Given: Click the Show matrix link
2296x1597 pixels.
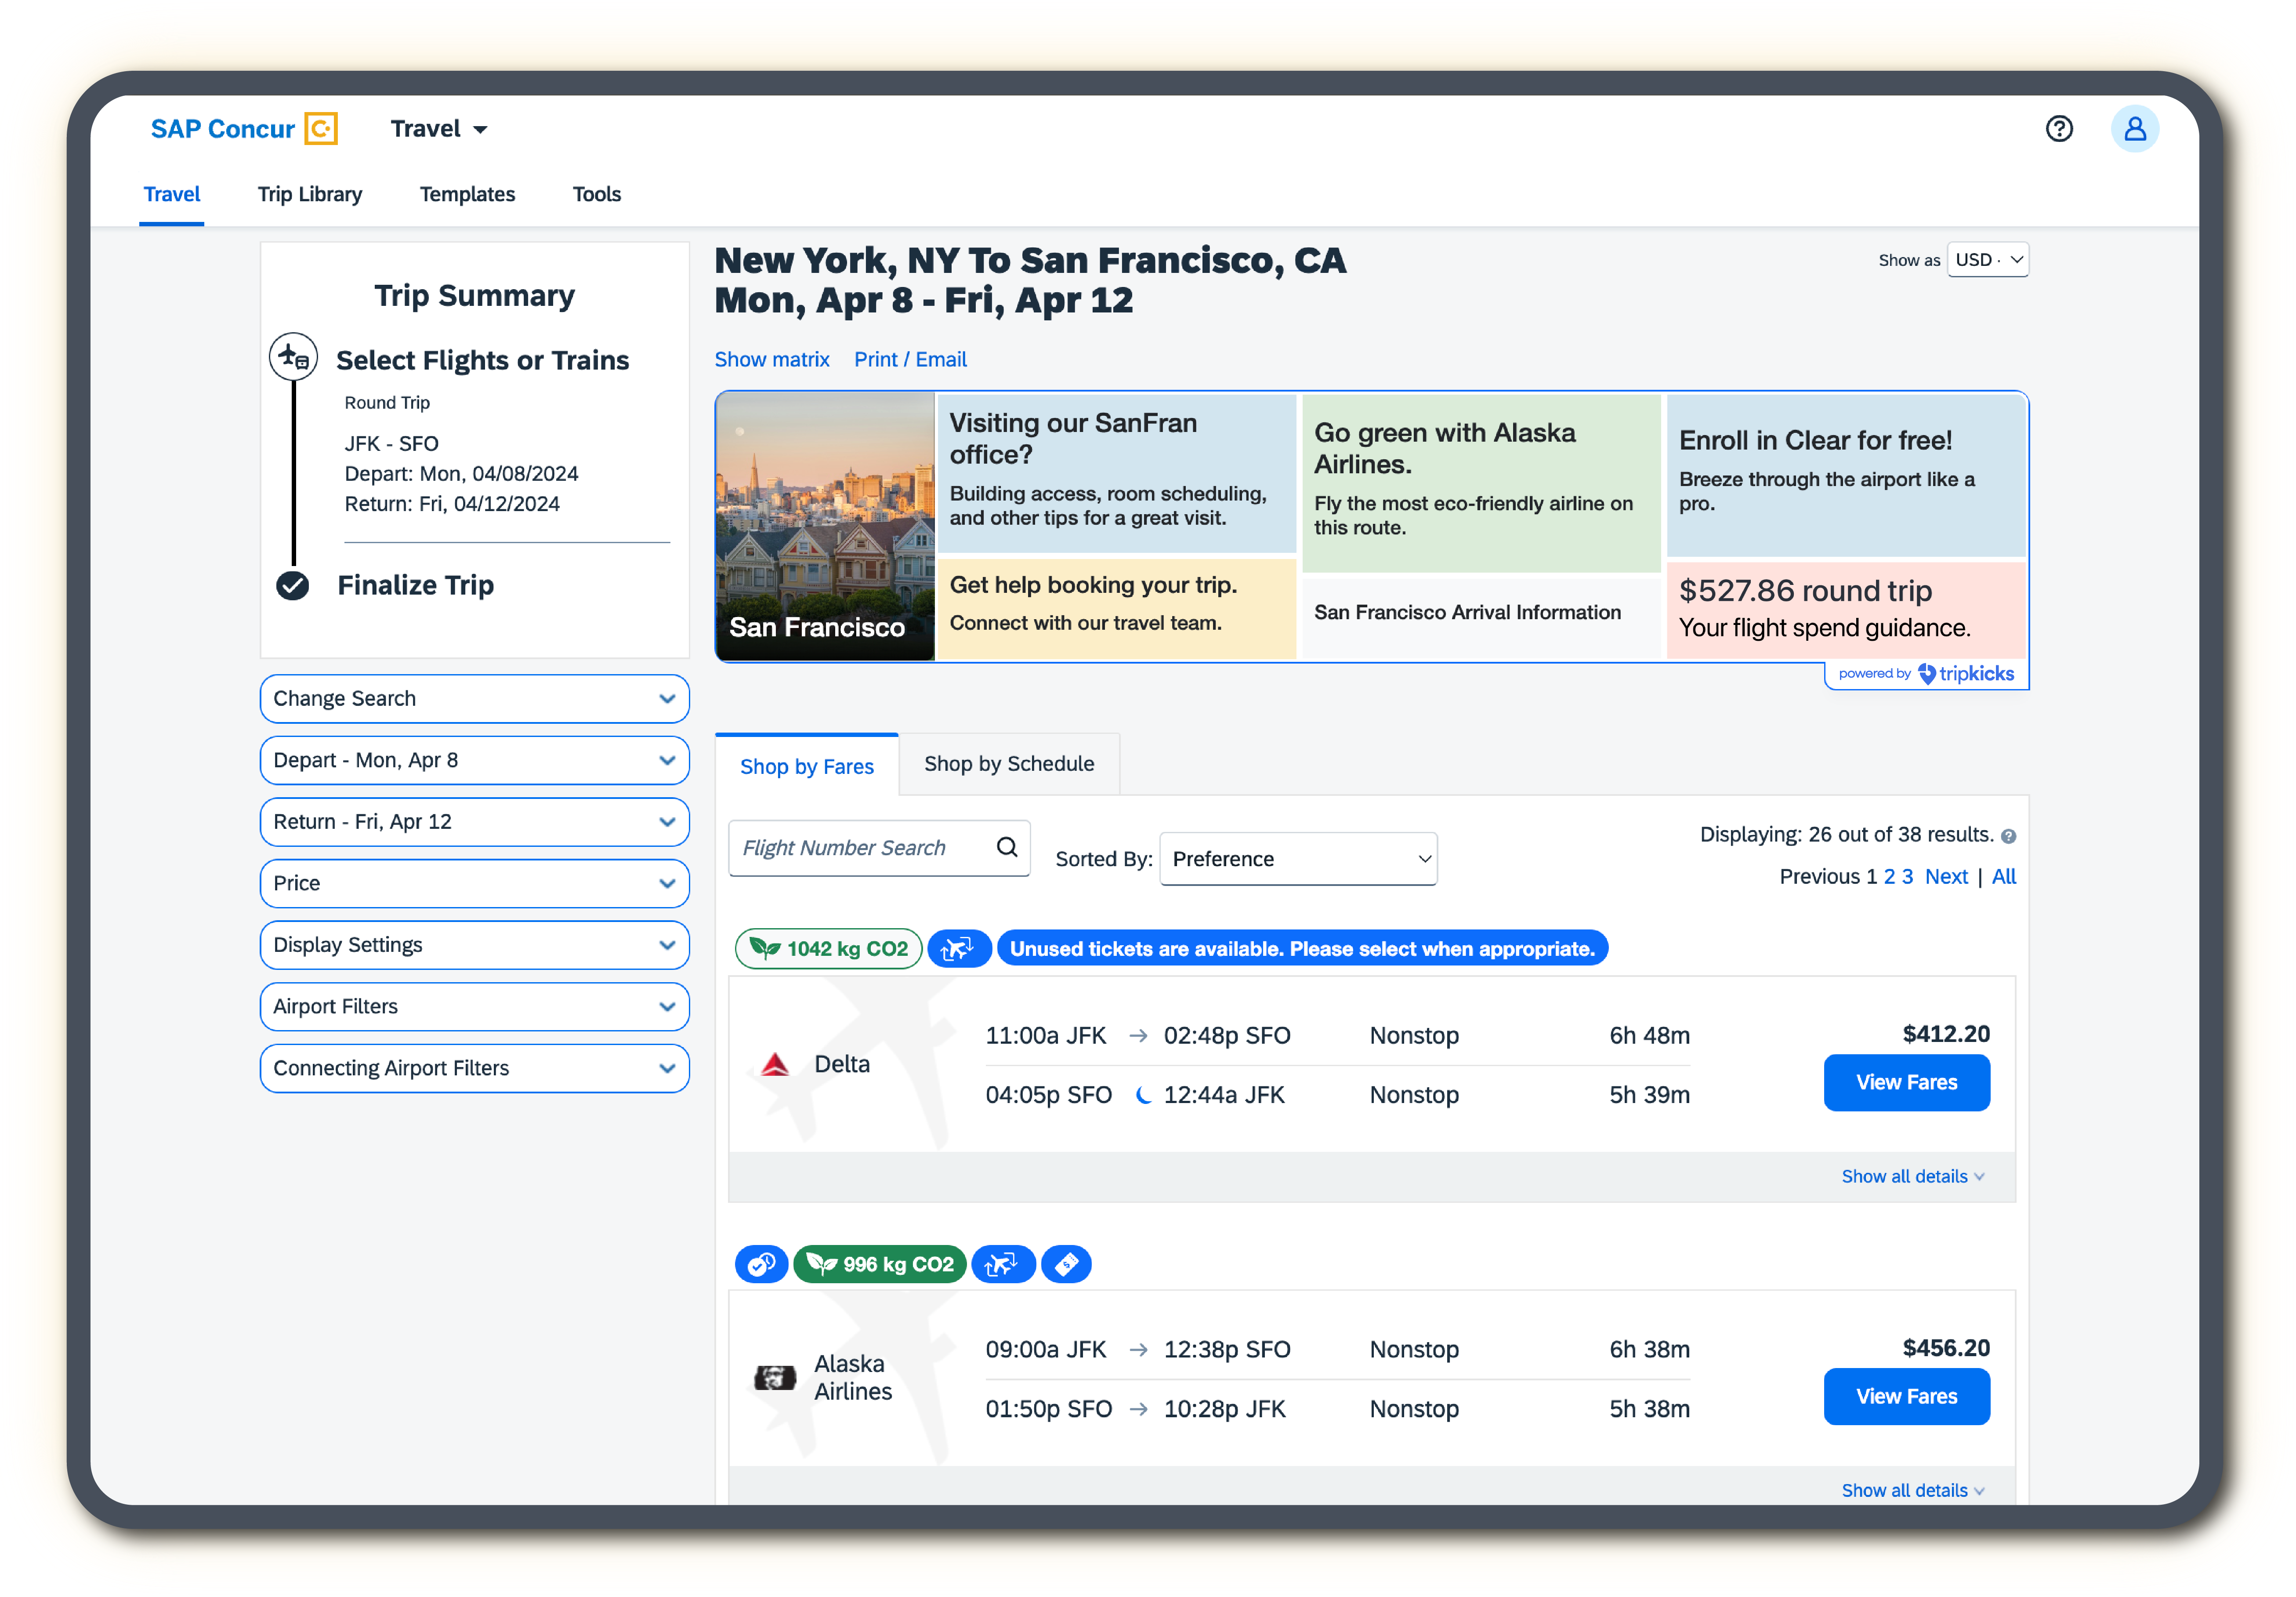Looking at the screenshot, I should point(771,359).
